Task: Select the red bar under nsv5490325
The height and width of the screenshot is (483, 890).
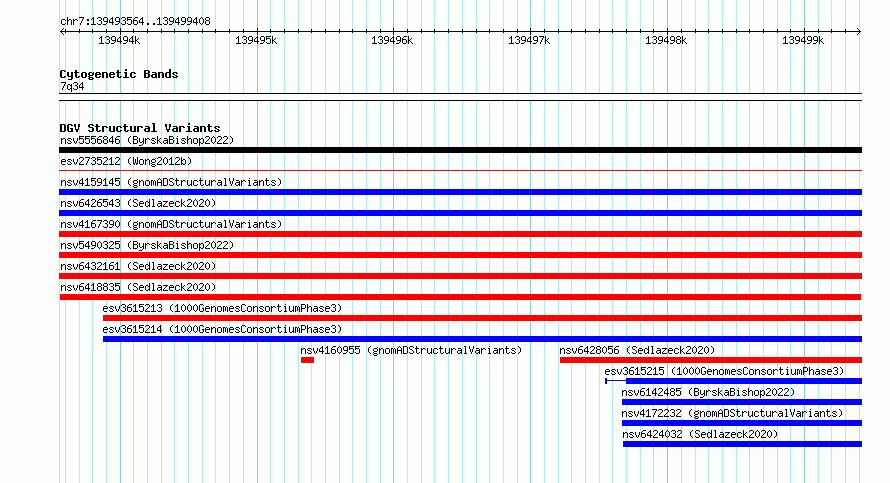Action: pos(460,255)
